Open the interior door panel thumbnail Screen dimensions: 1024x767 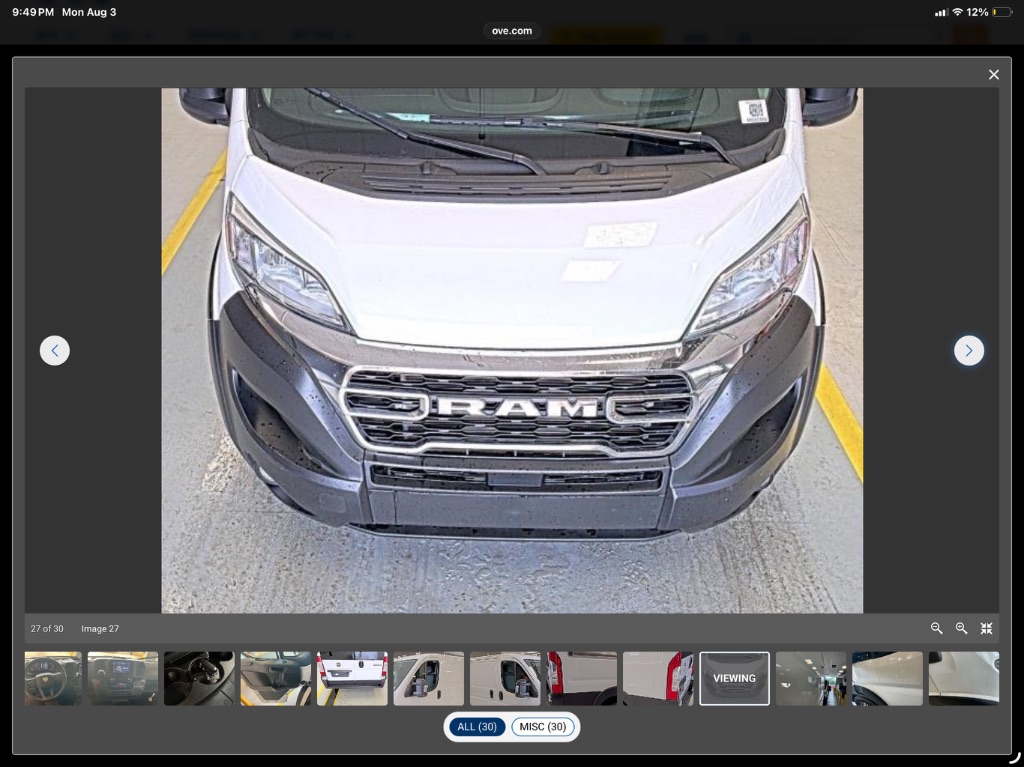click(x=276, y=678)
